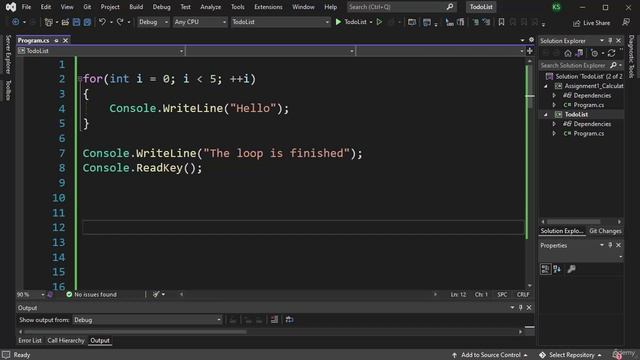Image resolution: width=640 pixels, height=360 pixels.
Task: Click the sync refresh icon in Solution Explorer
Action: coord(611,53)
